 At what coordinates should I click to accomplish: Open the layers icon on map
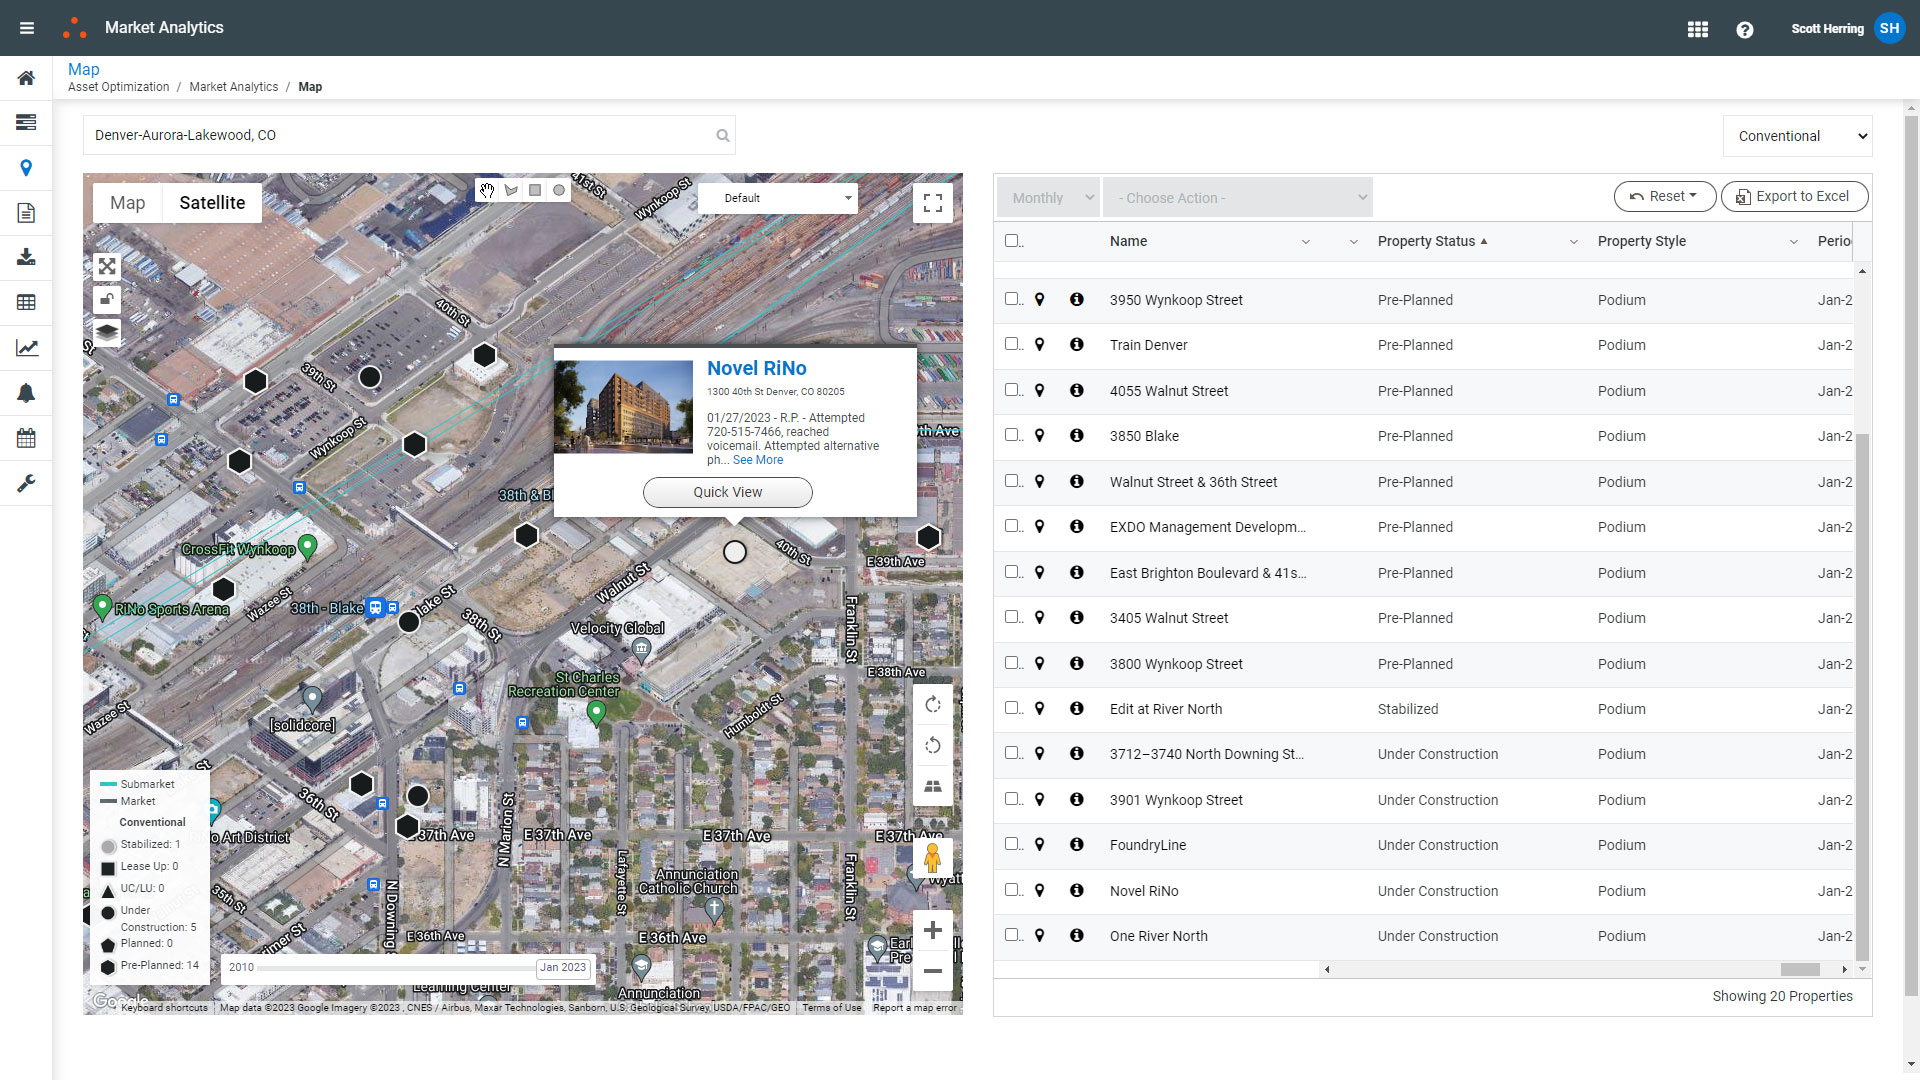pyautogui.click(x=107, y=332)
